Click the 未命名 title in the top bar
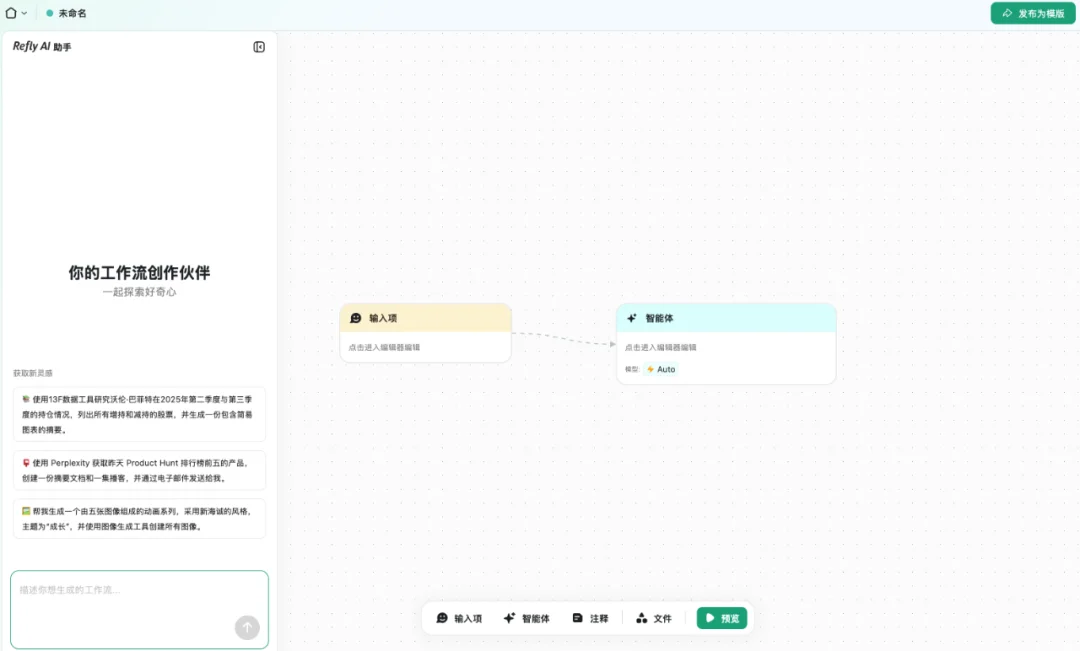 (x=72, y=13)
